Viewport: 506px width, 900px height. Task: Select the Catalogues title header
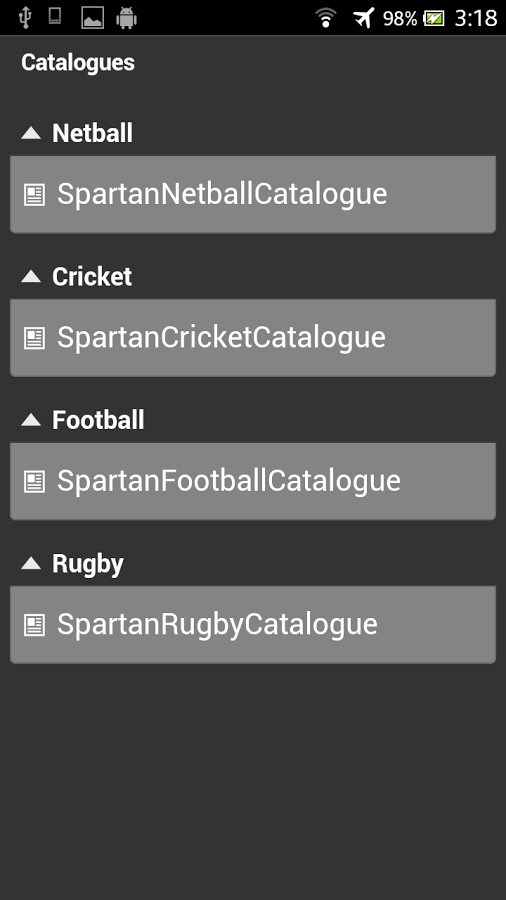point(78,63)
